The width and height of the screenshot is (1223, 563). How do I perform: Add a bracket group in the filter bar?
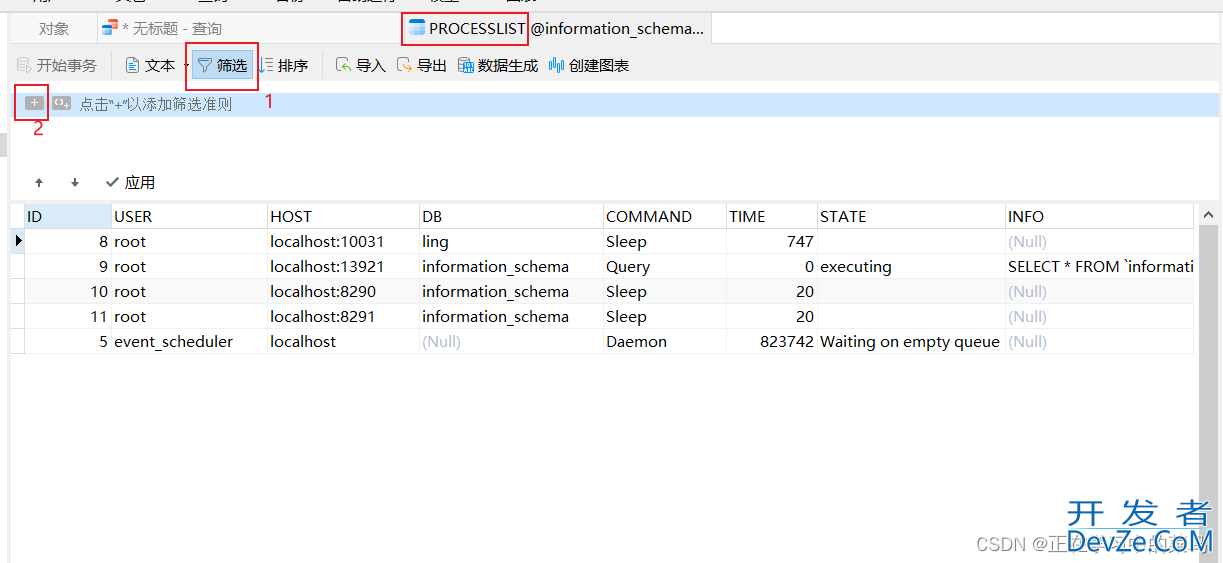click(62, 103)
